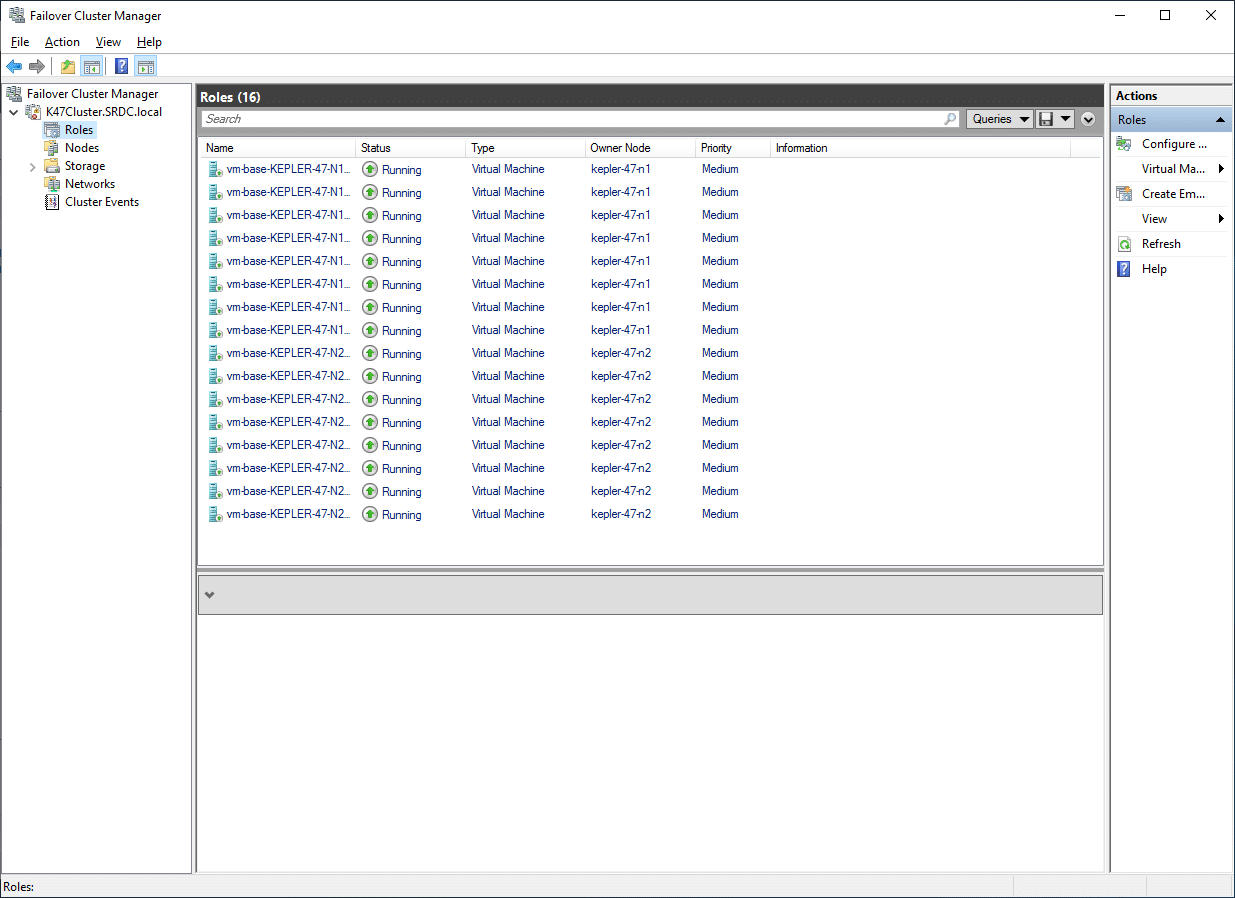
Task: Go back with the blue Back arrow
Action: (14, 67)
